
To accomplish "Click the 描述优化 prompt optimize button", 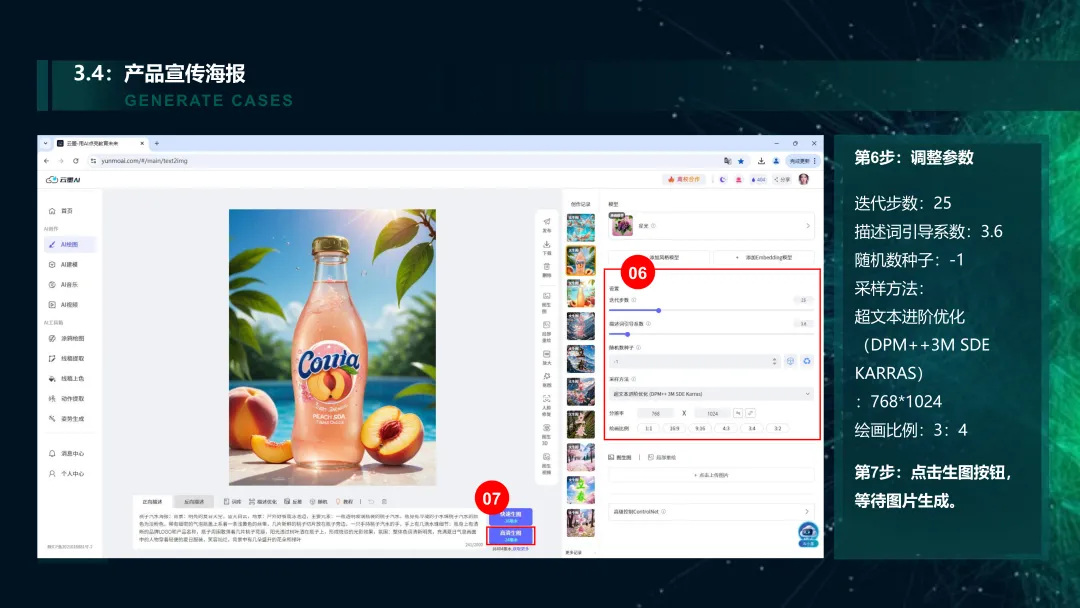I will [262, 501].
